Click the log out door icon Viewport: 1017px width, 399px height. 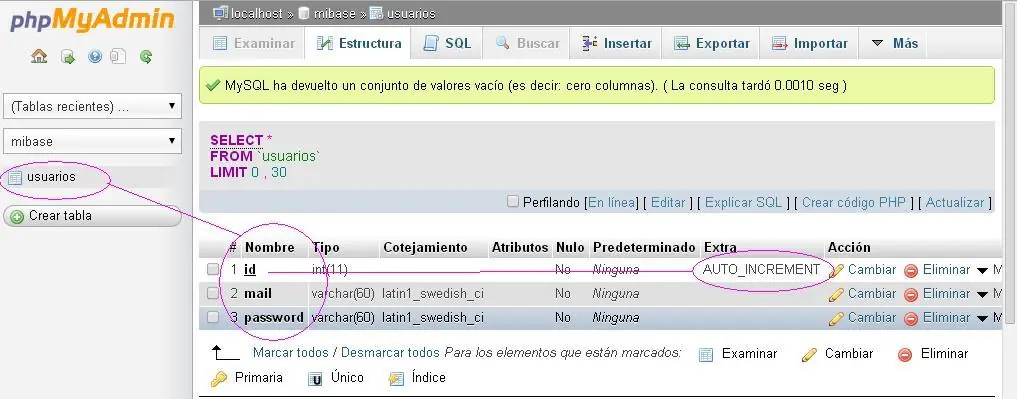point(67,57)
